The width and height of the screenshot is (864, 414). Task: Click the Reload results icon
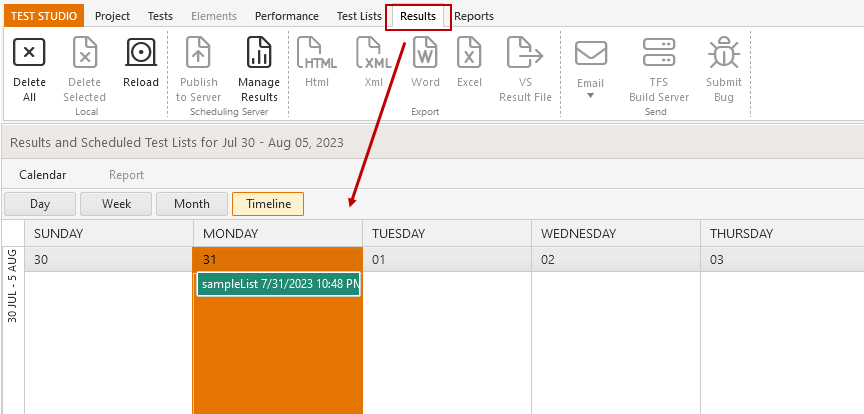[141, 52]
